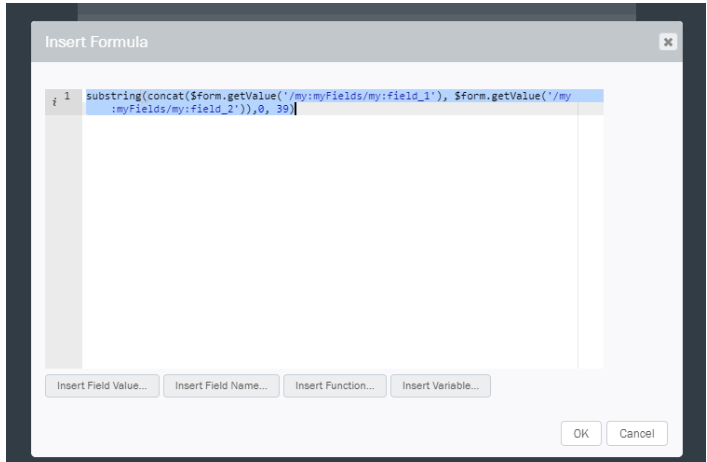Confirm the formula with OK
Screen dimensions: 707x462
[x=580, y=434]
